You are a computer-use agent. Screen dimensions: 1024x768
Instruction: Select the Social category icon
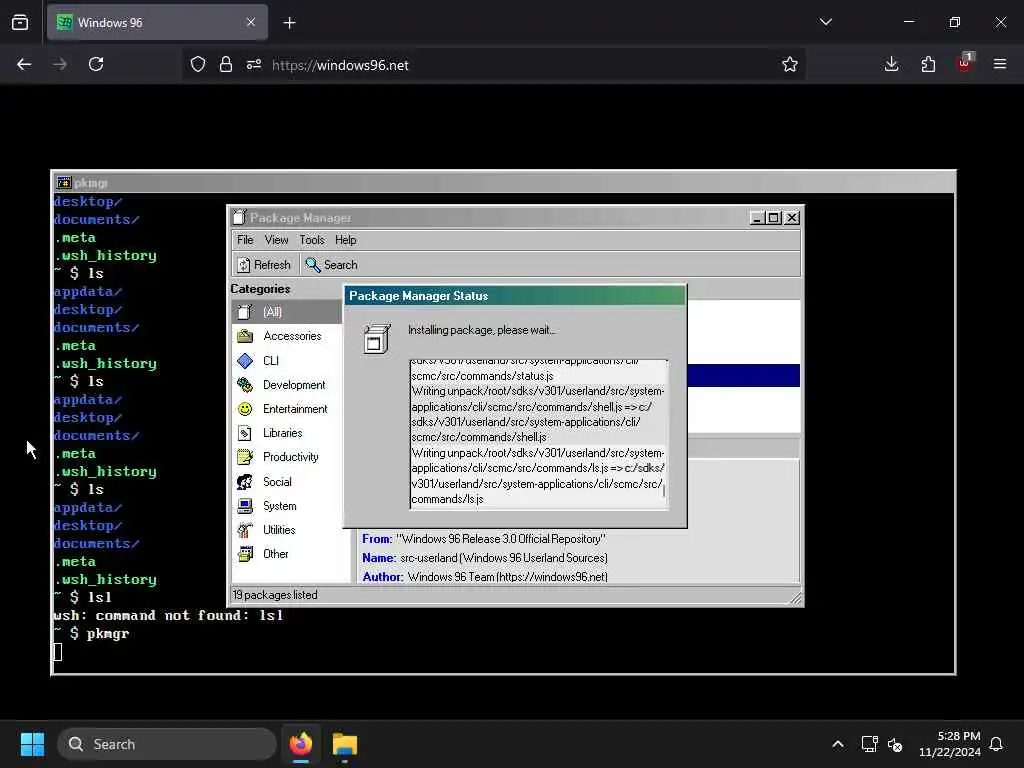[245, 482]
